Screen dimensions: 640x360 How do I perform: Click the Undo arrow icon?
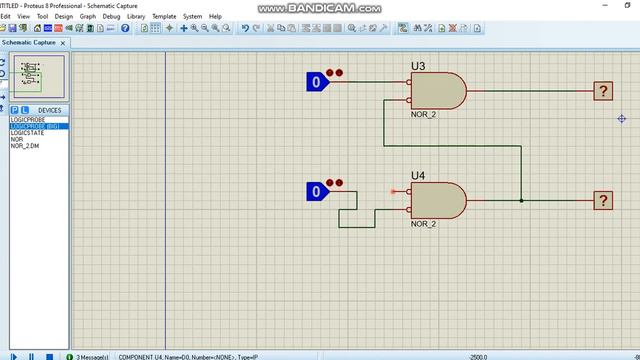[245, 28]
